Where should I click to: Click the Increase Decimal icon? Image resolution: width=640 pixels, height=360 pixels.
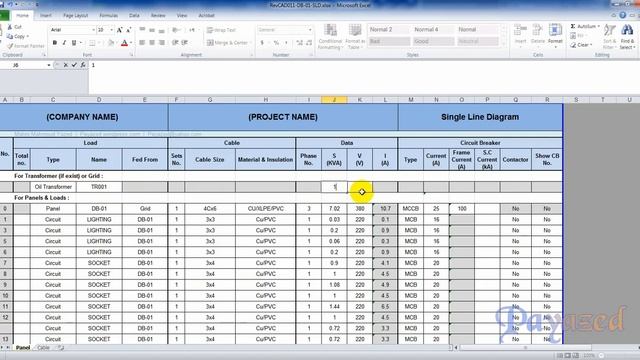(x=300, y=42)
